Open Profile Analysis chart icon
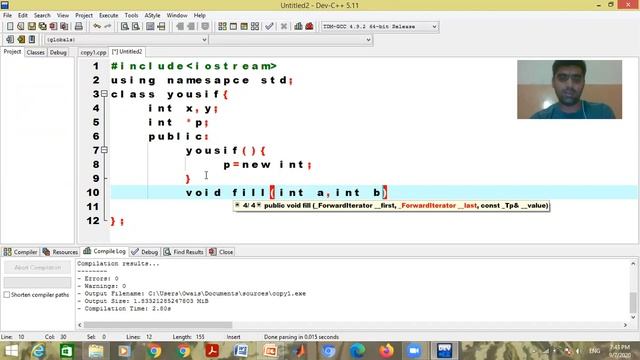The image size is (640, 360). [x=298, y=27]
